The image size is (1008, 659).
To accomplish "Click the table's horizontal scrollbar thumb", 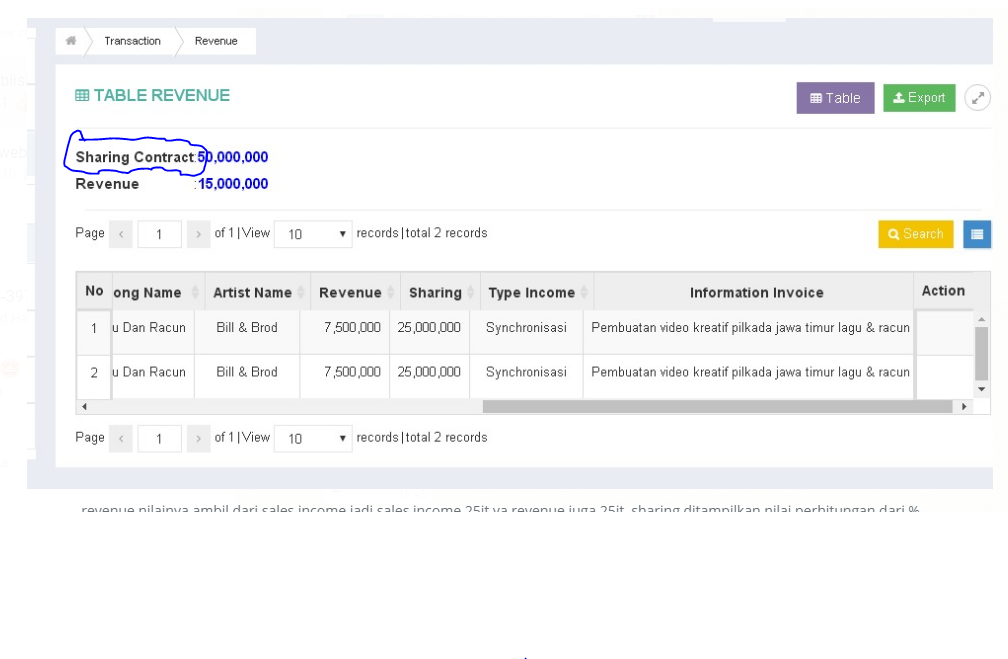I will [x=716, y=407].
